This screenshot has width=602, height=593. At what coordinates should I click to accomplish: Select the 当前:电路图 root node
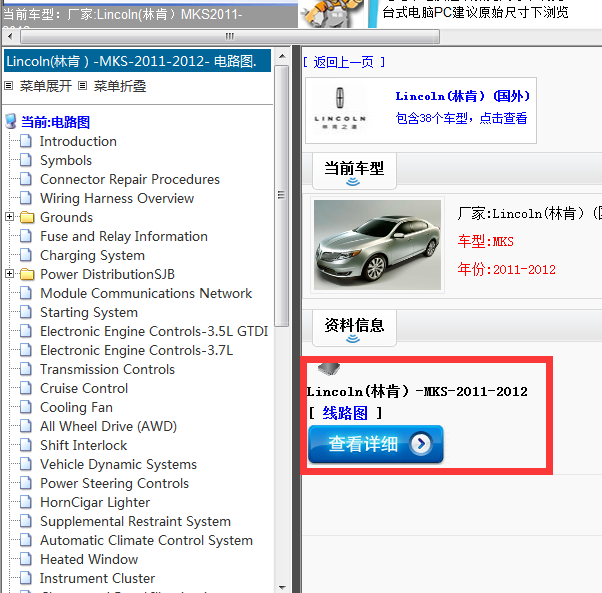[x=55, y=122]
